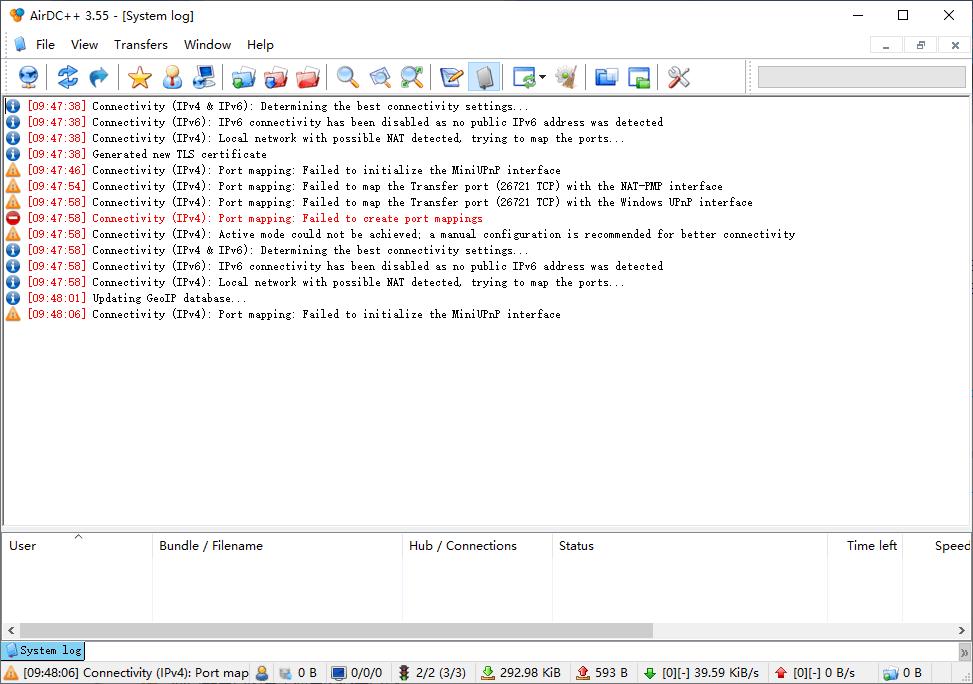Switch to the System log tab
Viewport: 973px width, 684px height.
coord(43,651)
